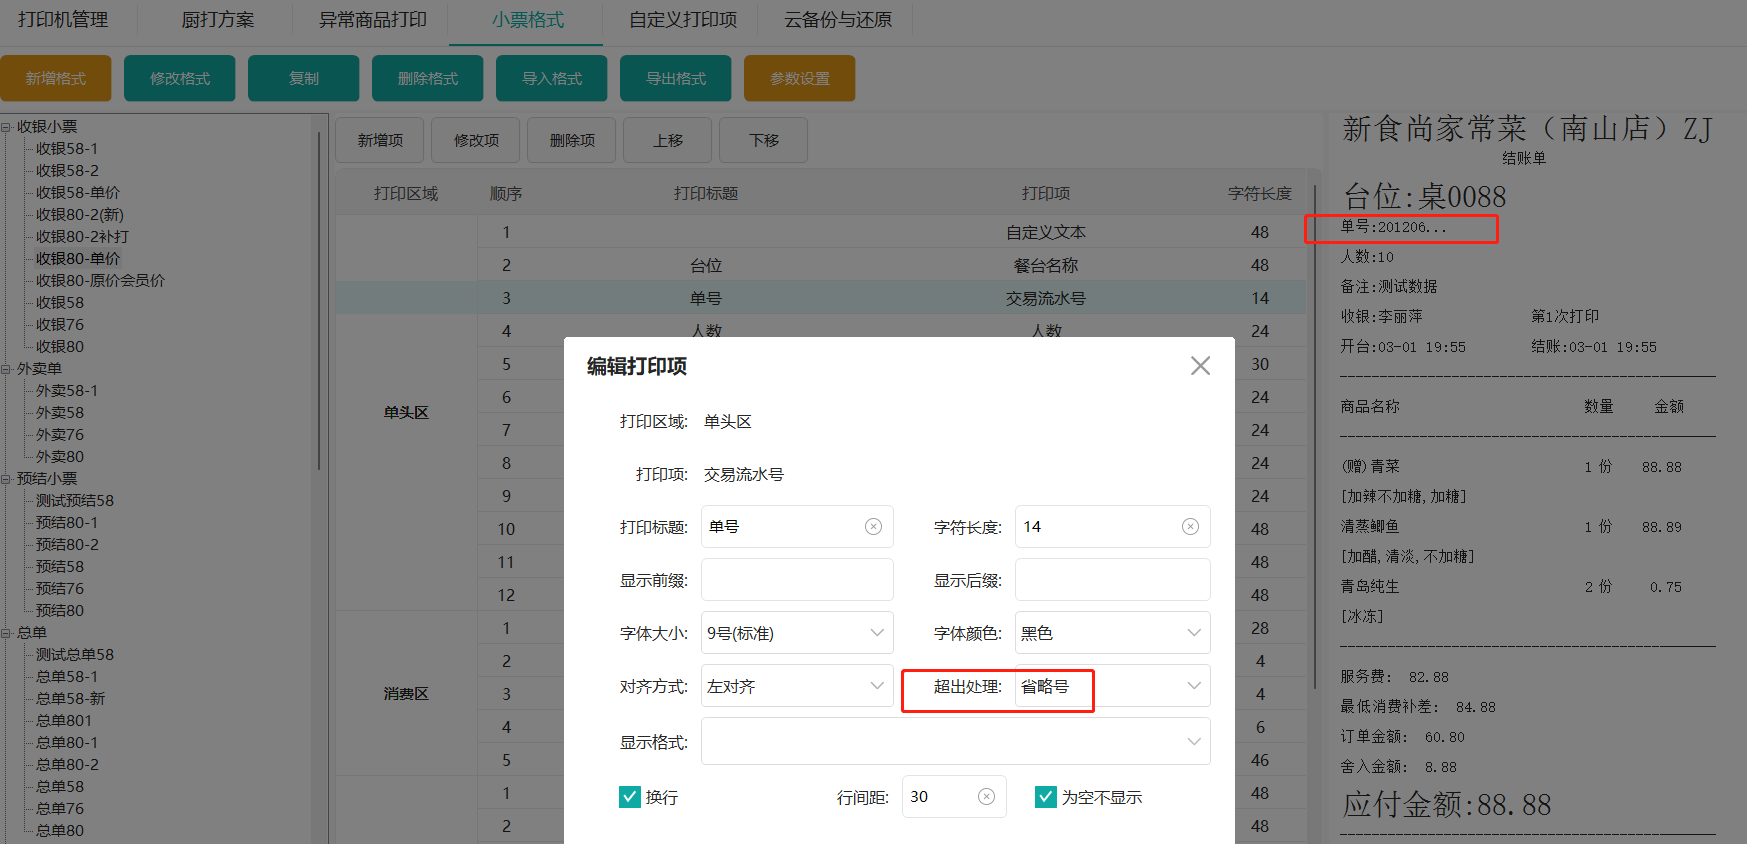Image resolution: width=1747 pixels, height=844 pixels.
Task: Collapse the 总单 tree node
Action: tap(6, 633)
